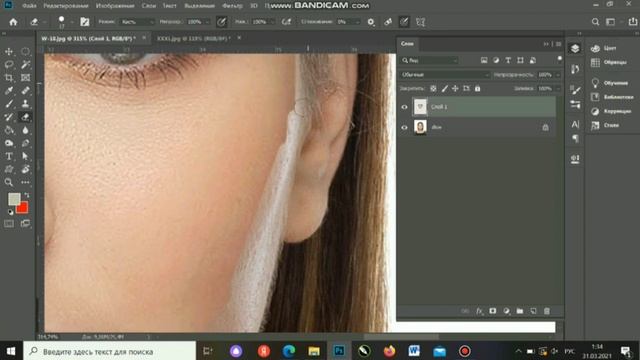Viewport: 640px width, 360px height.
Task: Select the Слой 1 layer thumbnail
Action: click(420, 107)
